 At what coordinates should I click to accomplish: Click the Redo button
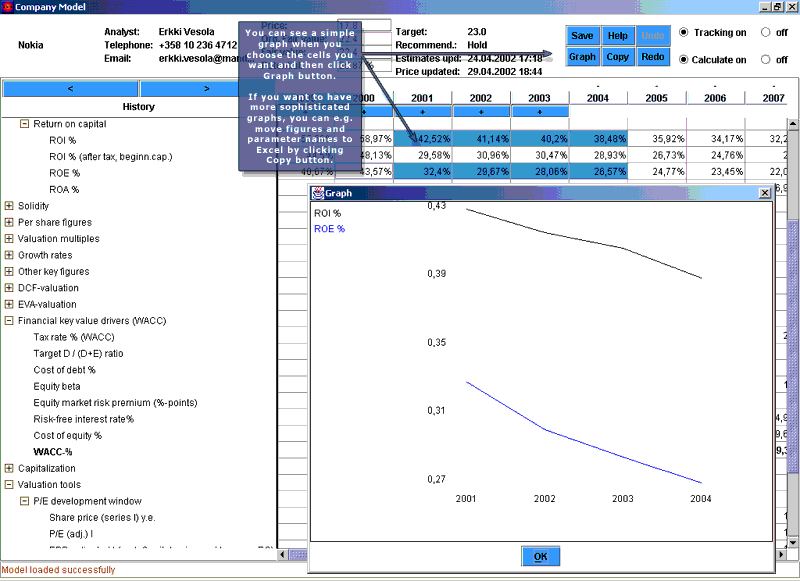tap(653, 57)
